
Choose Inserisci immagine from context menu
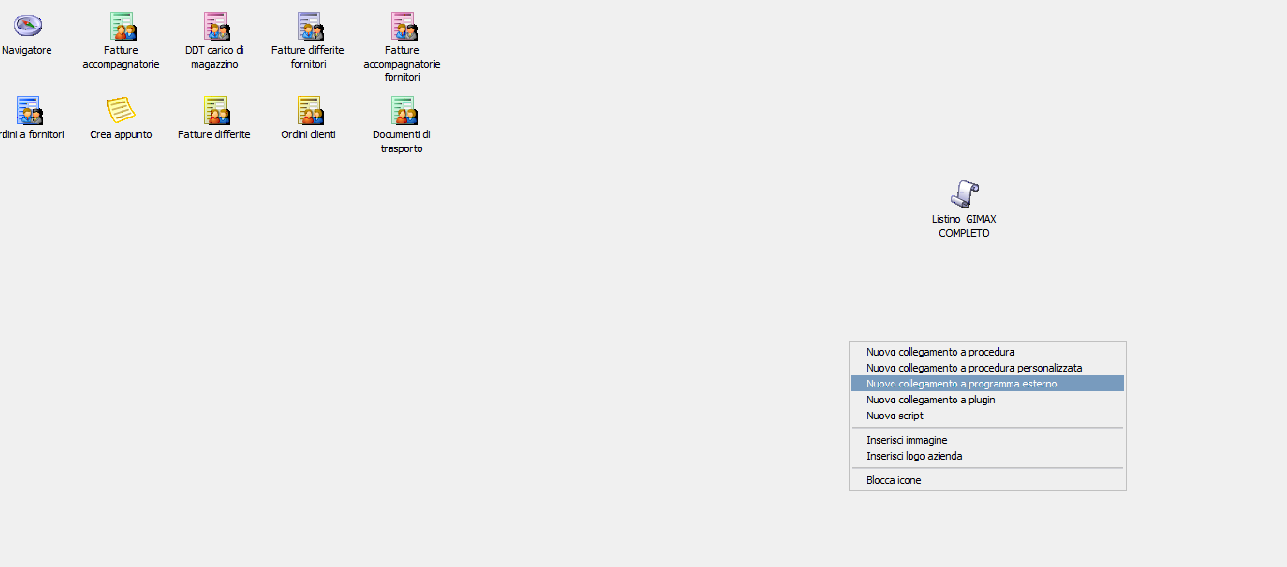pyautogui.click(x=987, y=440)
